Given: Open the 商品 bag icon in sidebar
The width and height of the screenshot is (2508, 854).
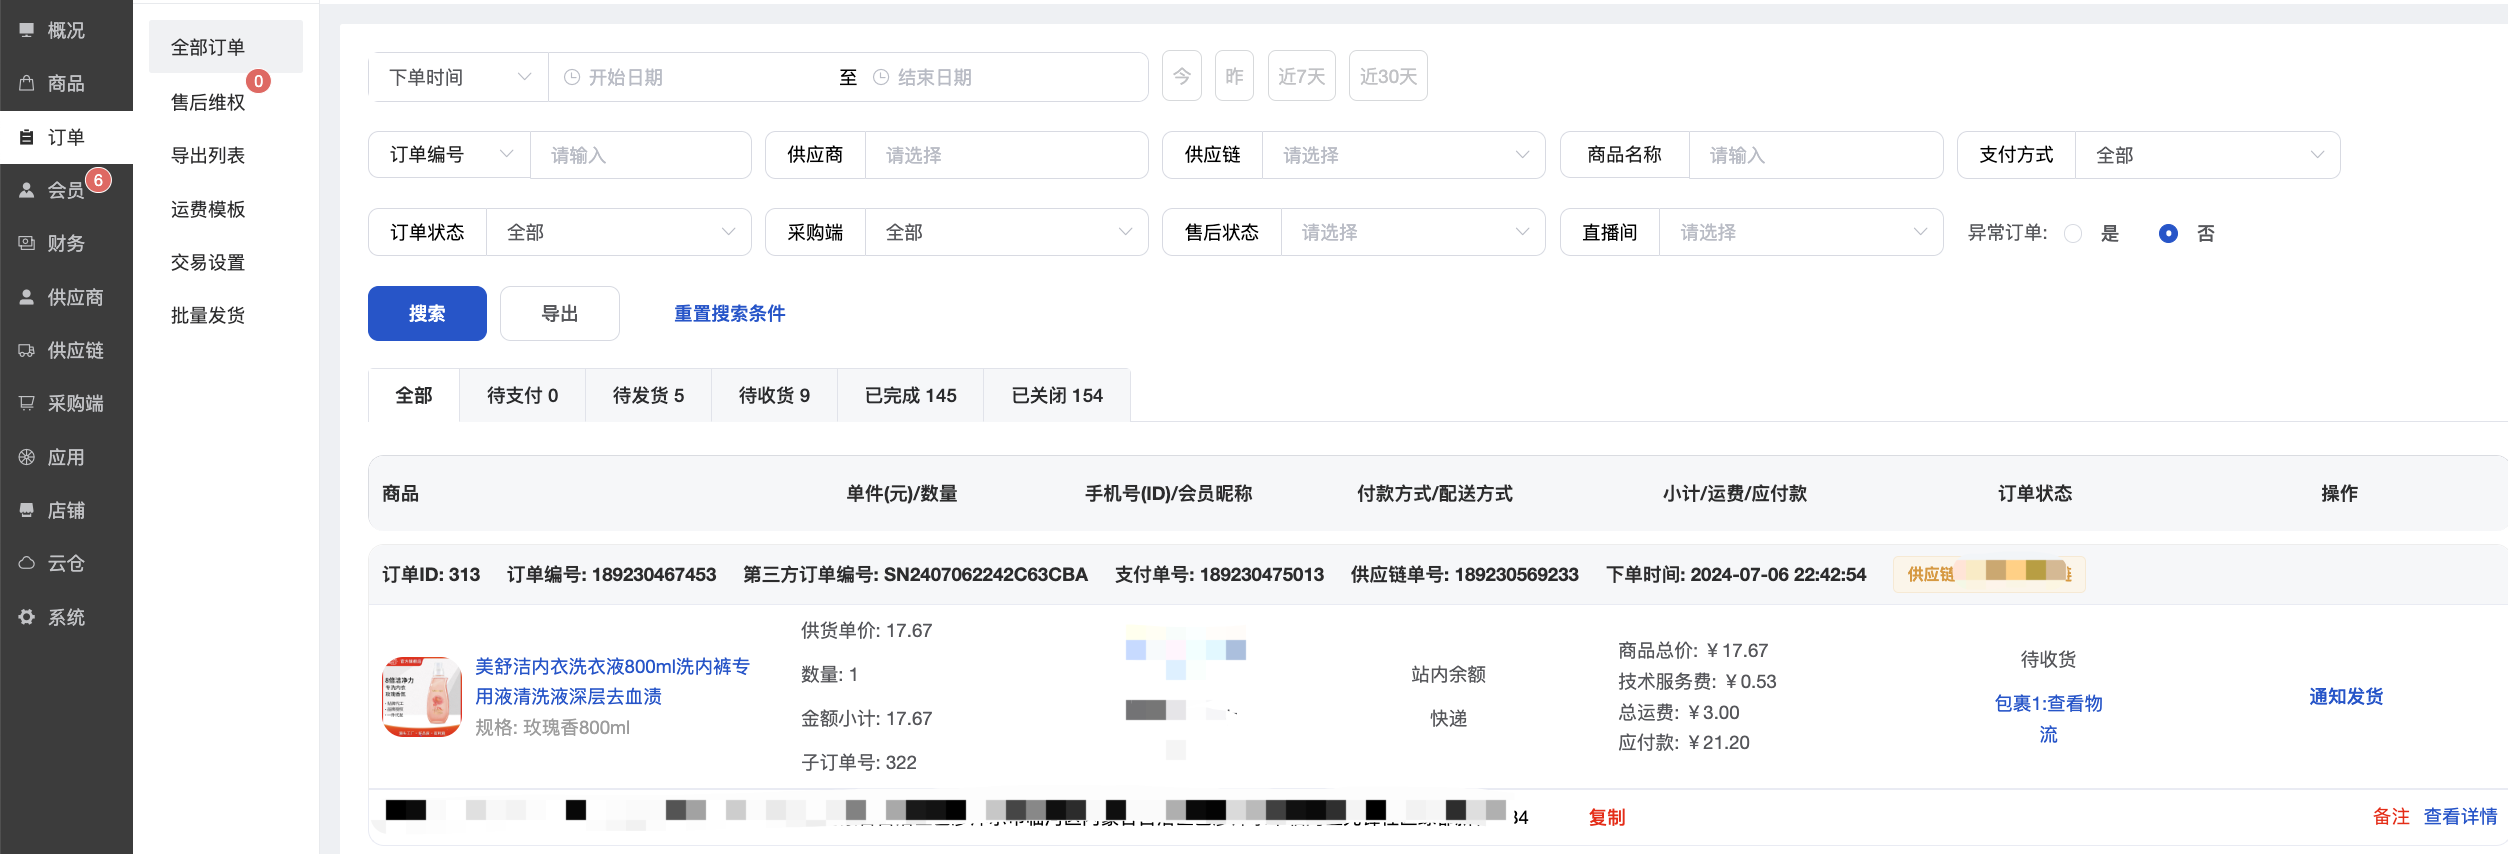Looking at the screenshot, I should pyautogui.click(x=27, y=83).
